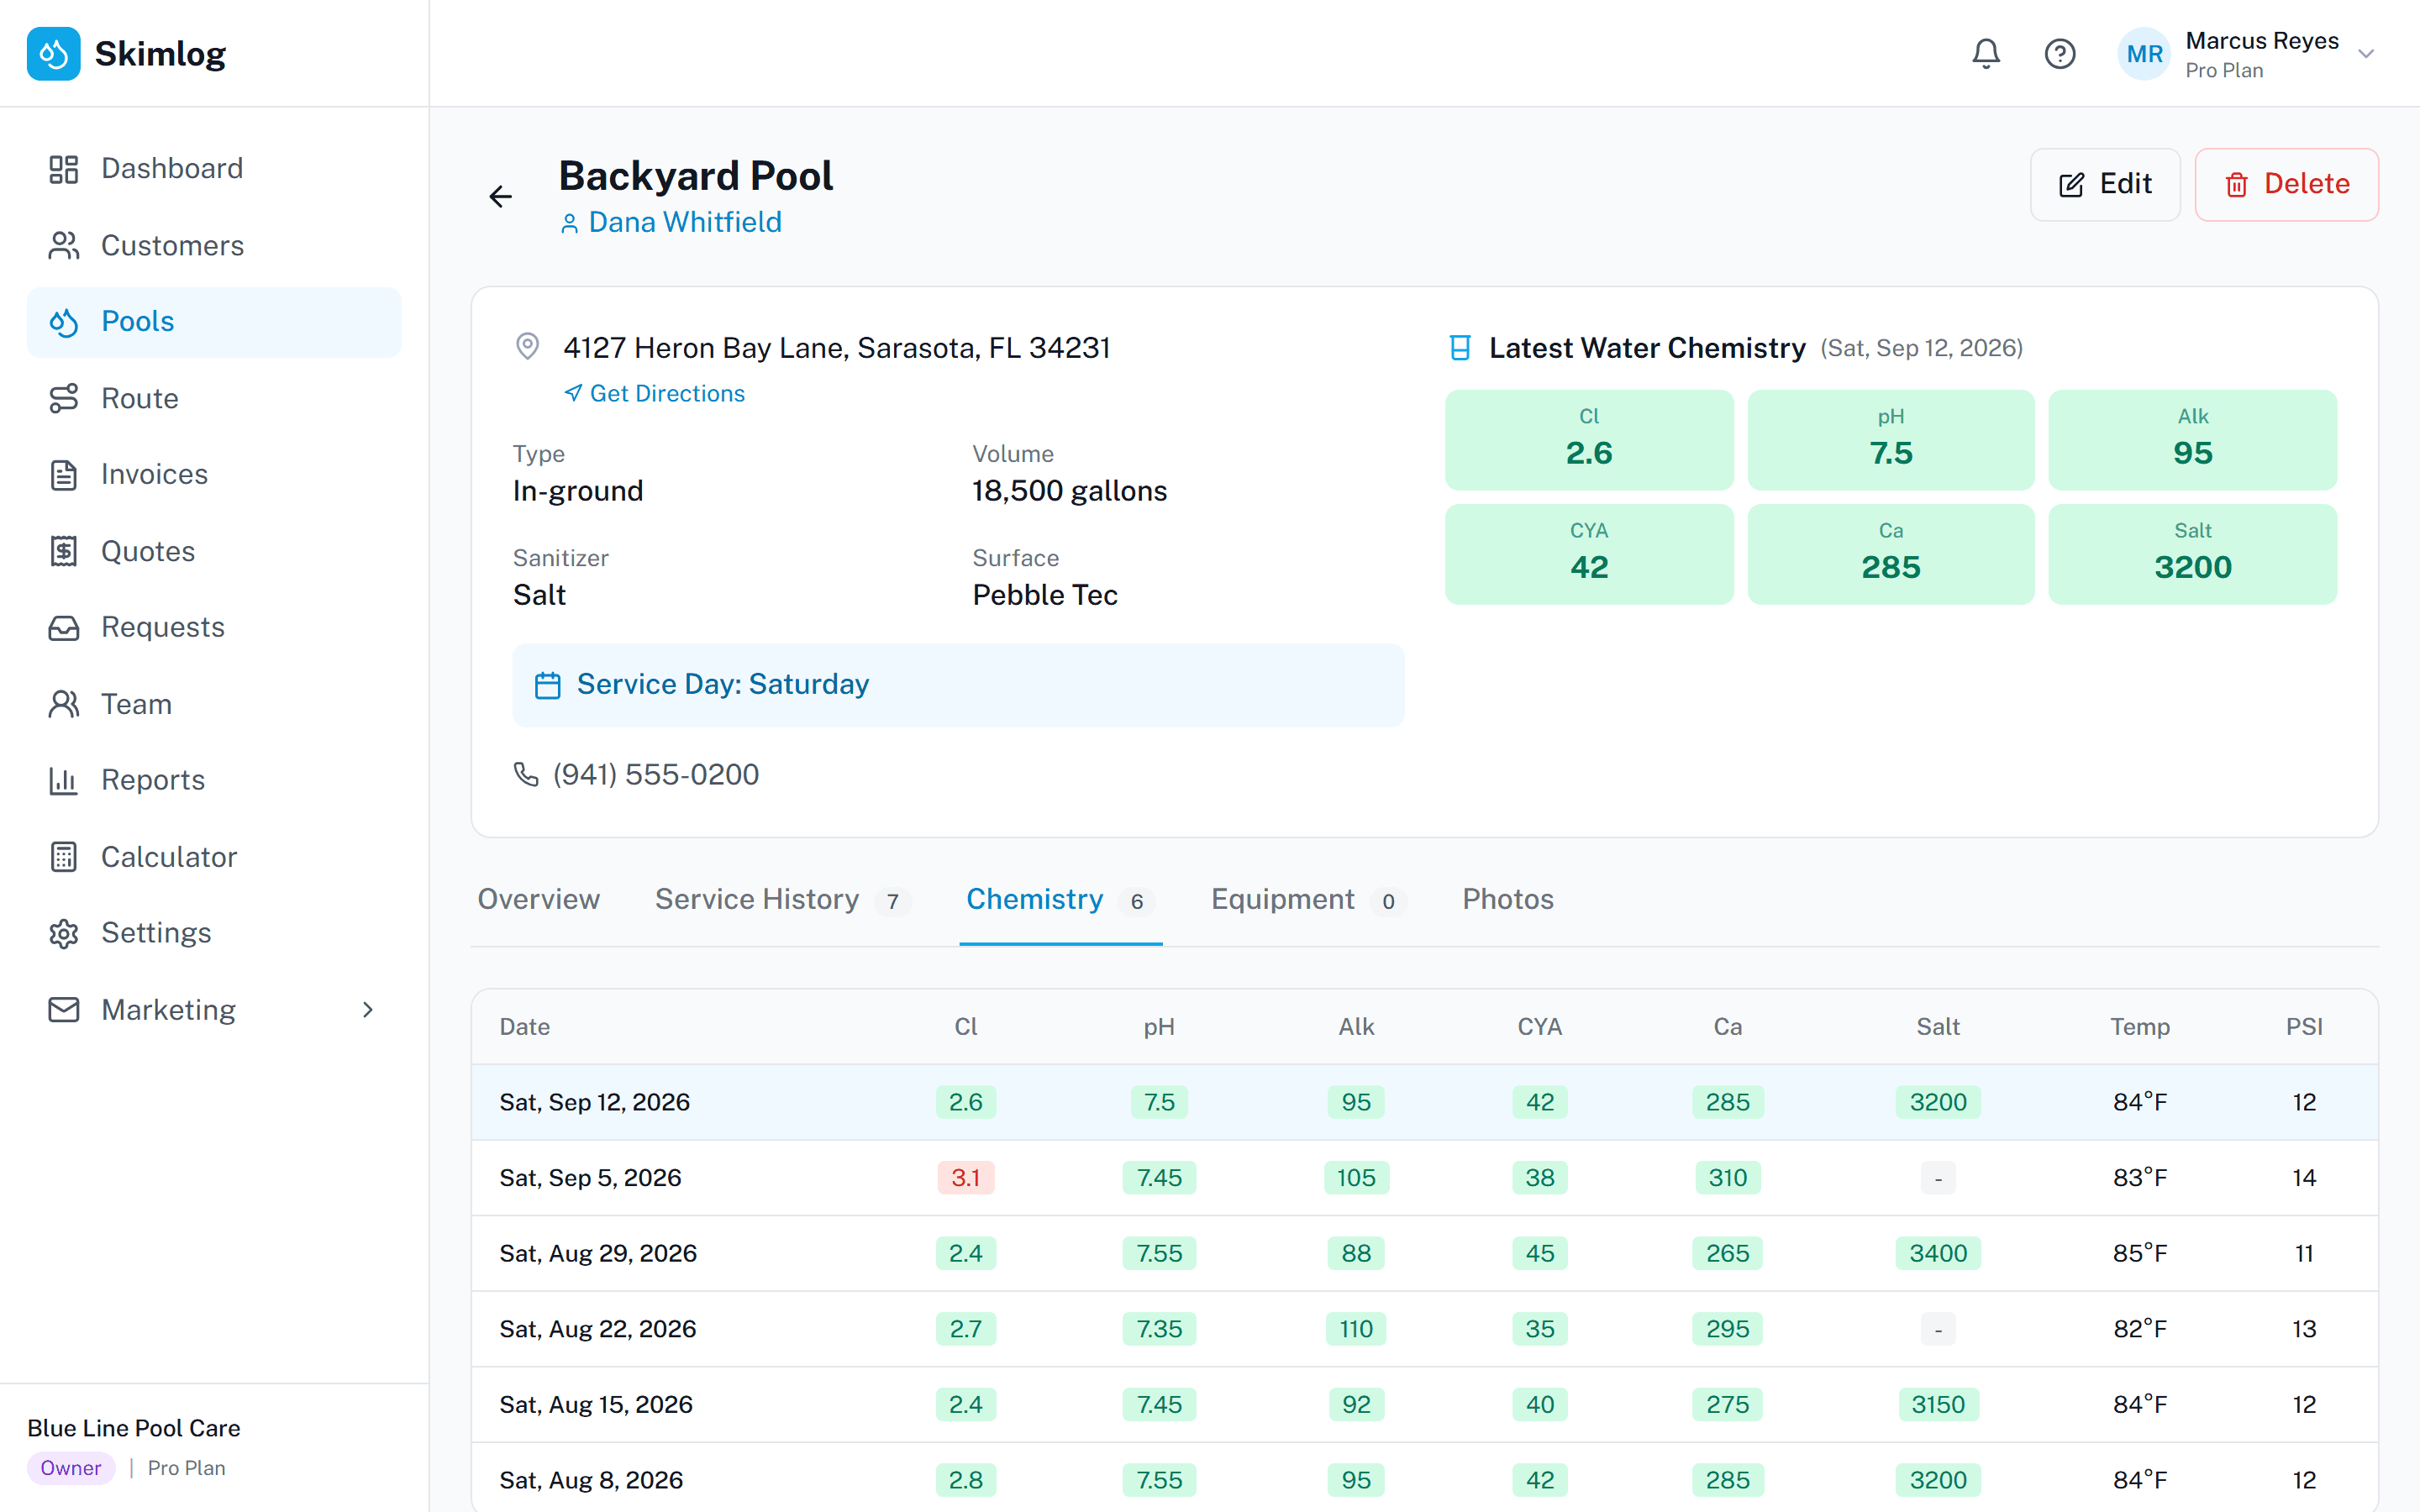
Task: Click the Marketing envelope icon
Action: point(64,1010)
